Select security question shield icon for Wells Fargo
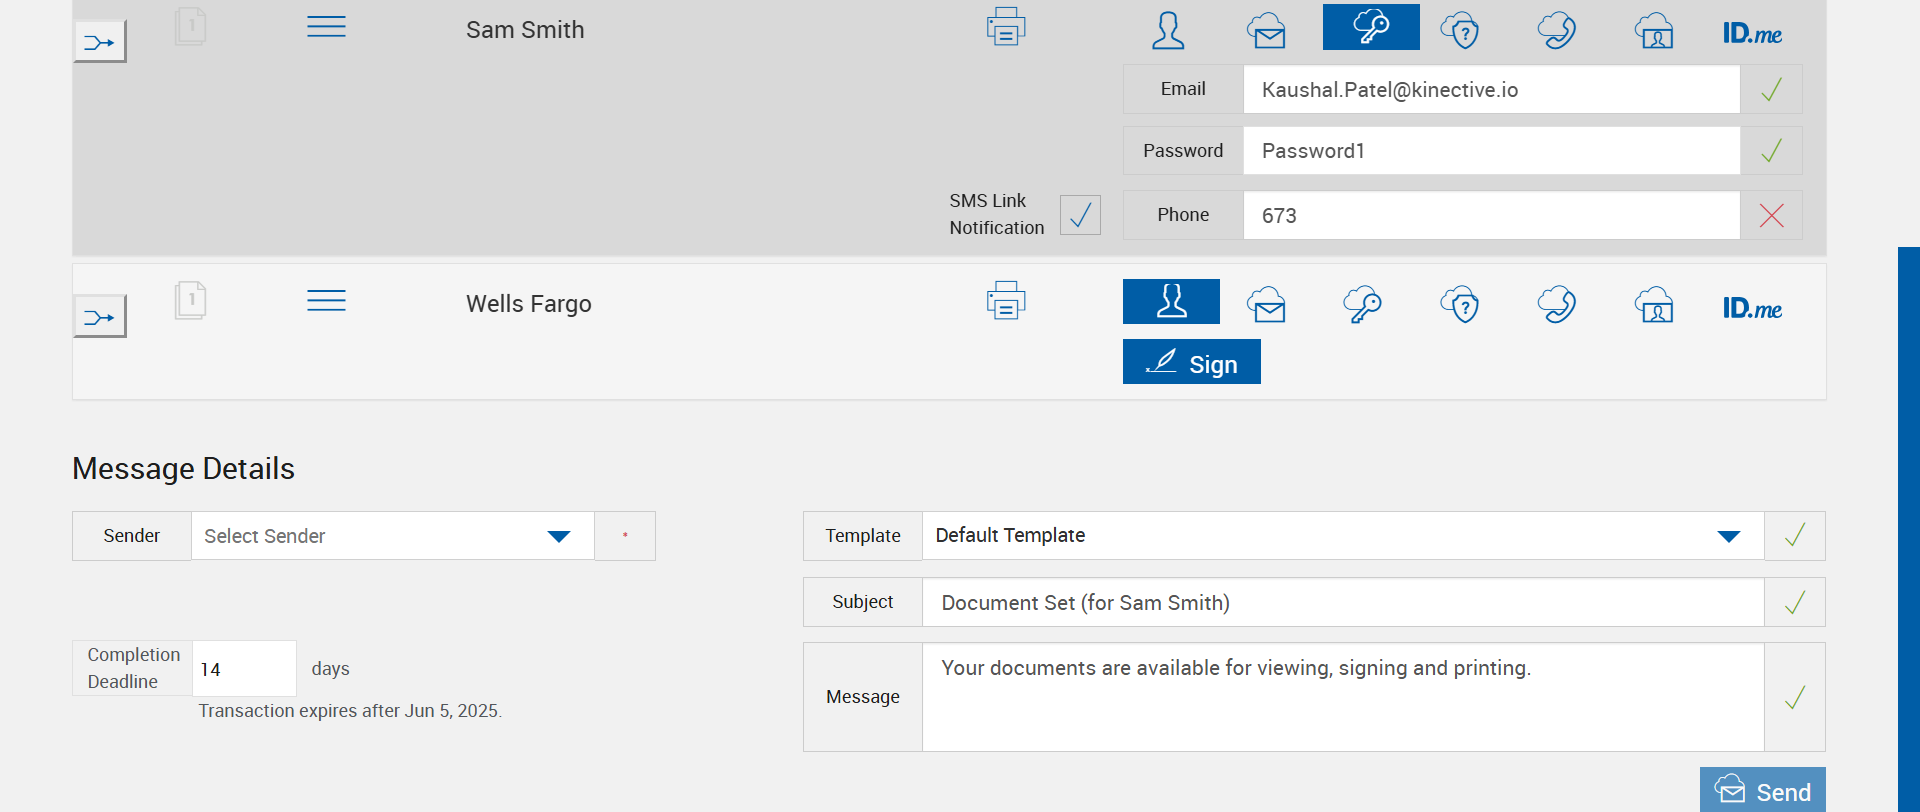The height and width of the screenshot is (812, 1920). (x=1460, y=304)
